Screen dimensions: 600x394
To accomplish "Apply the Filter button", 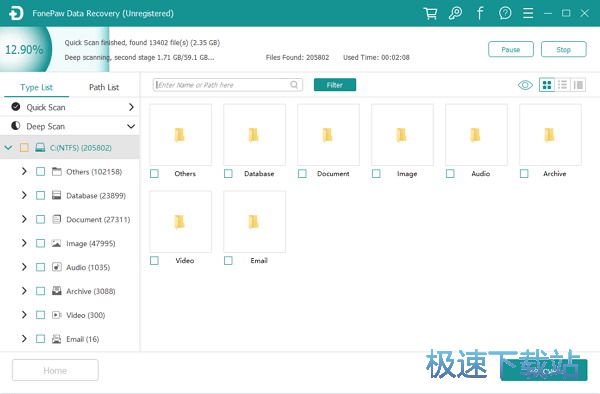I will tap(335, 85).
